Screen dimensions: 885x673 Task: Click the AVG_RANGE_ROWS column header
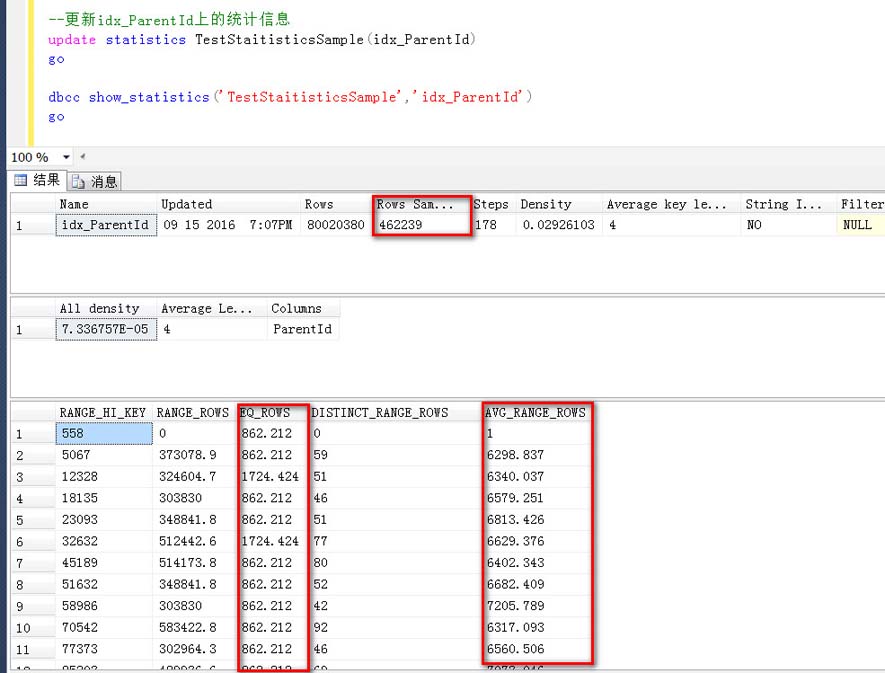click(x=535, y=412)
